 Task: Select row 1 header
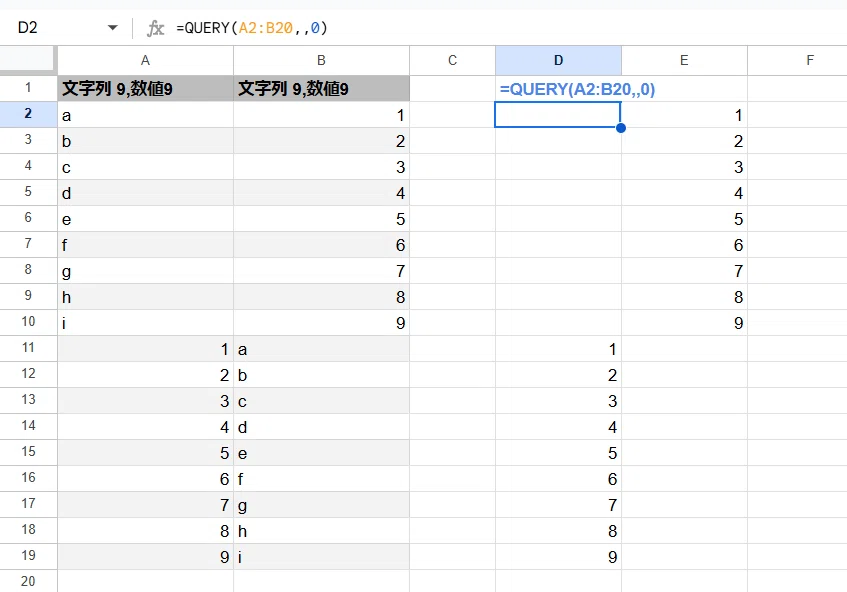tap(28, 88)
